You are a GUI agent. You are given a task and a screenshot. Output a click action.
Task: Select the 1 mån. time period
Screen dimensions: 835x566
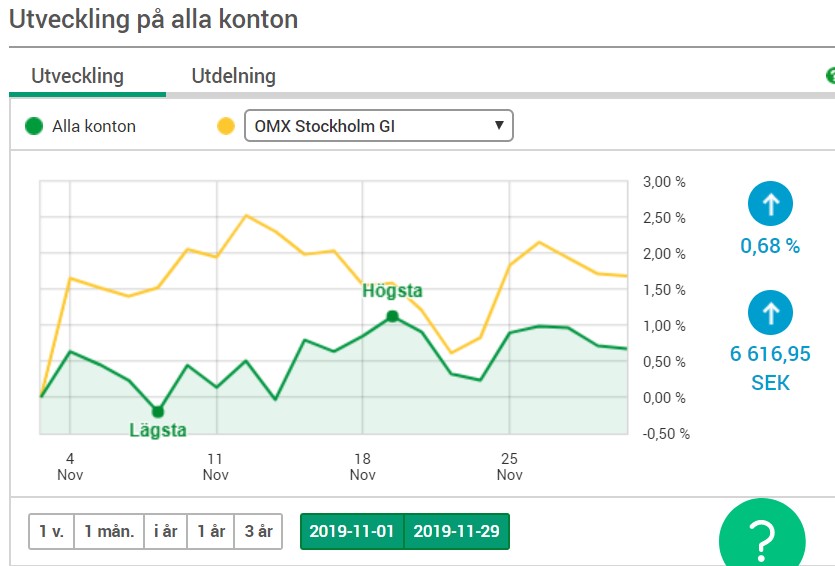click(x=109, y=531)
